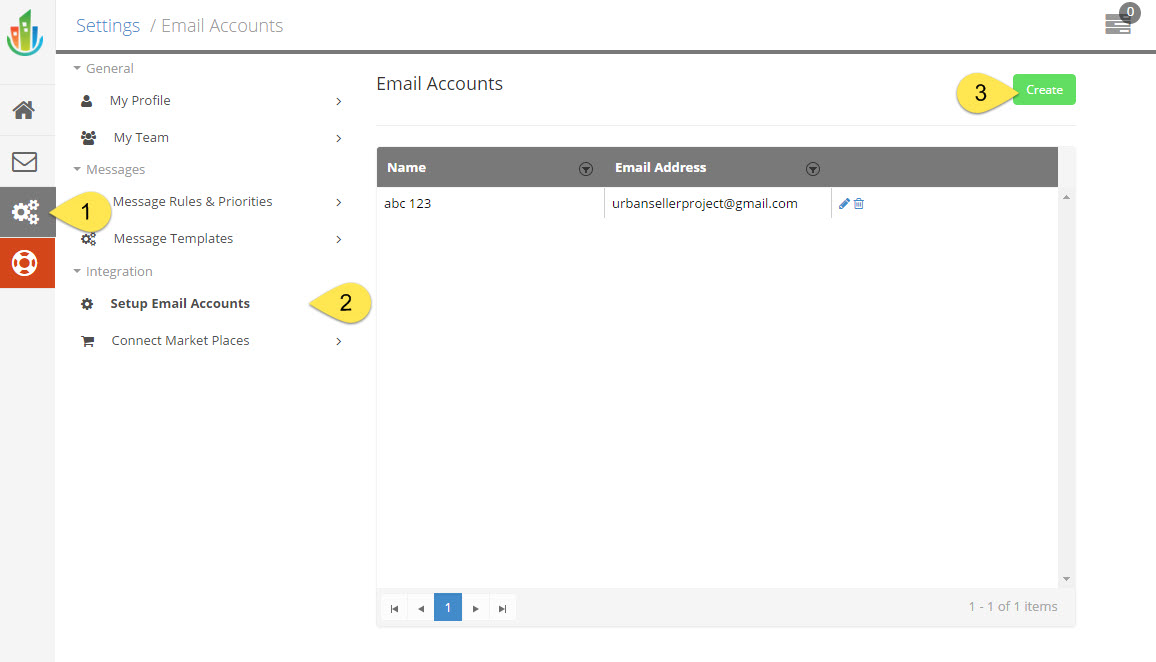Click the app logo at top left
The width and height of the screenshot is (1156, 662).
26,32
